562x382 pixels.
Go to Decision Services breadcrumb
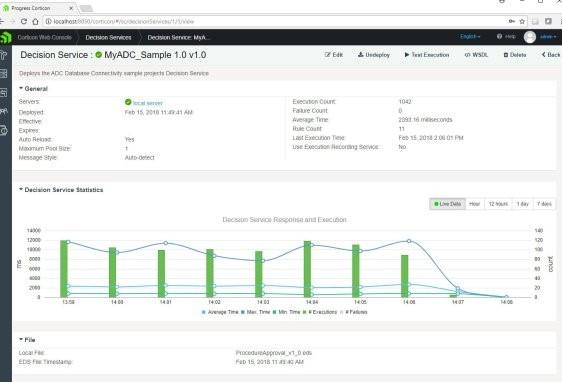(x=108, y=37)
